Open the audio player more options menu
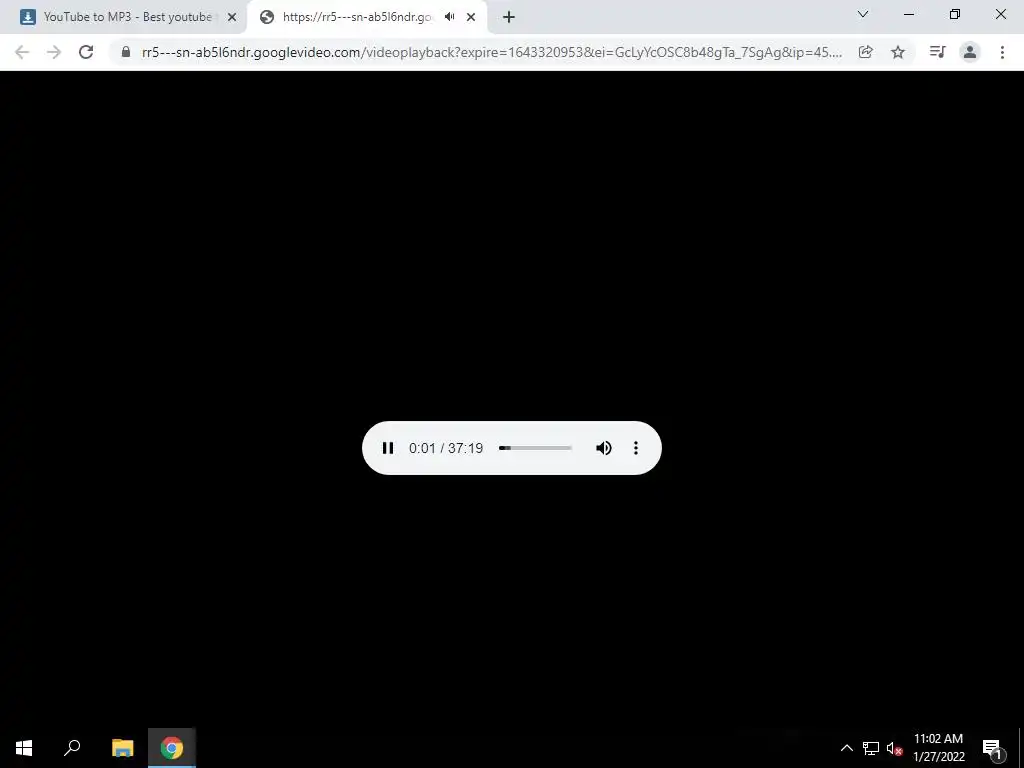 tap(635, 448)
